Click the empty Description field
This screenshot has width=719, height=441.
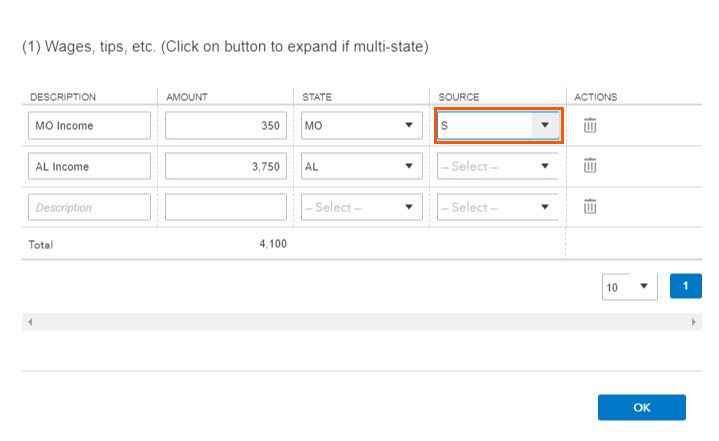pyautogui.click(x=89, y=207)
